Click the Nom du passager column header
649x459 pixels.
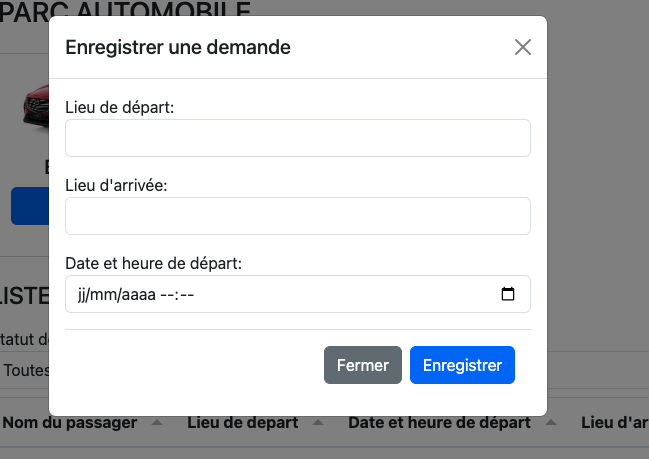[70, 423]
